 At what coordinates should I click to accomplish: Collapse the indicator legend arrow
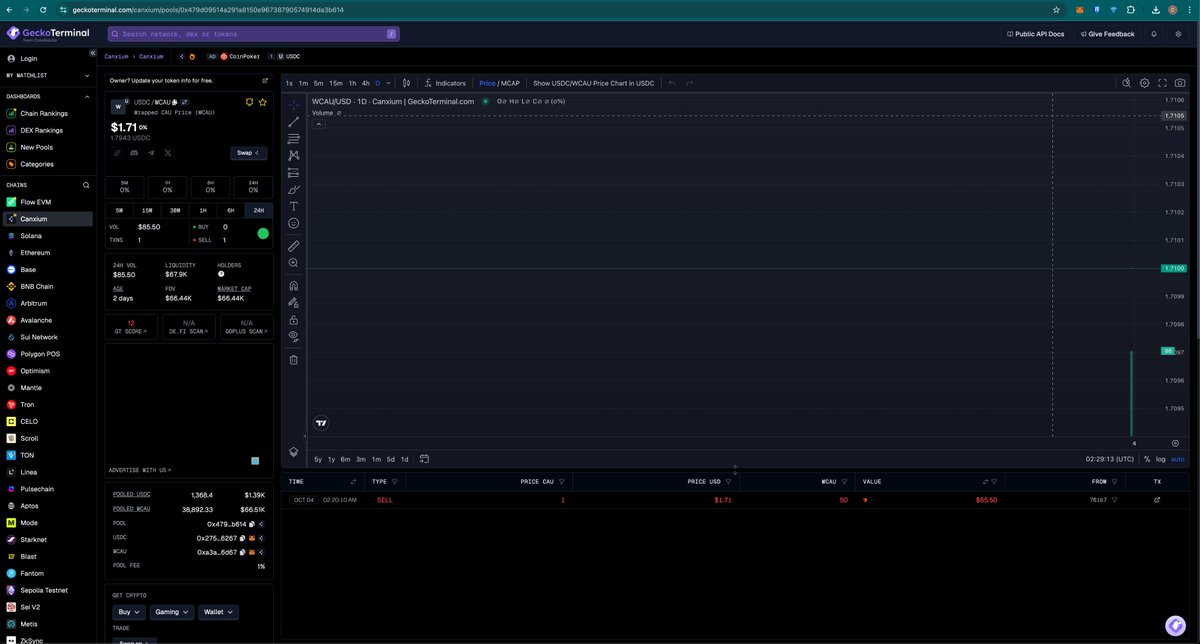click(x=319, y=124)
